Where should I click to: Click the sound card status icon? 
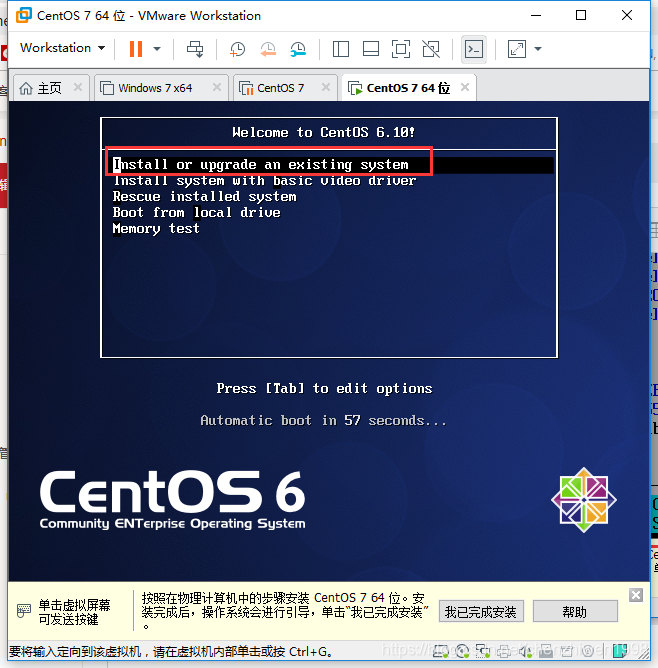point(525,651)
